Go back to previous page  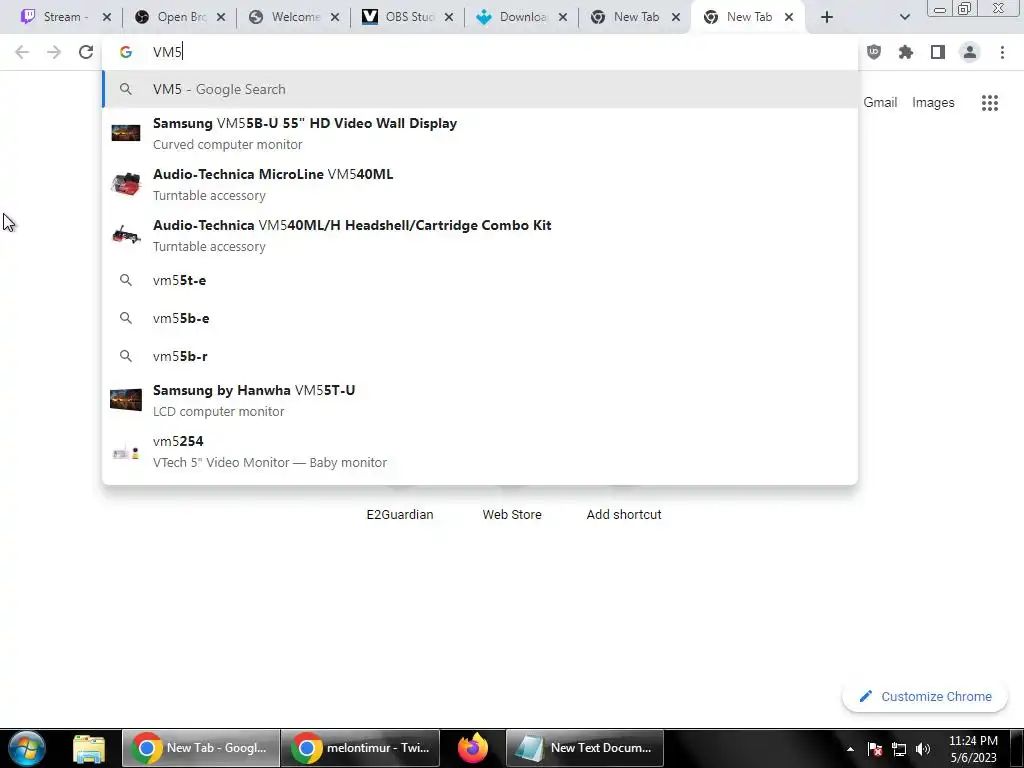(x=22, y=52)
